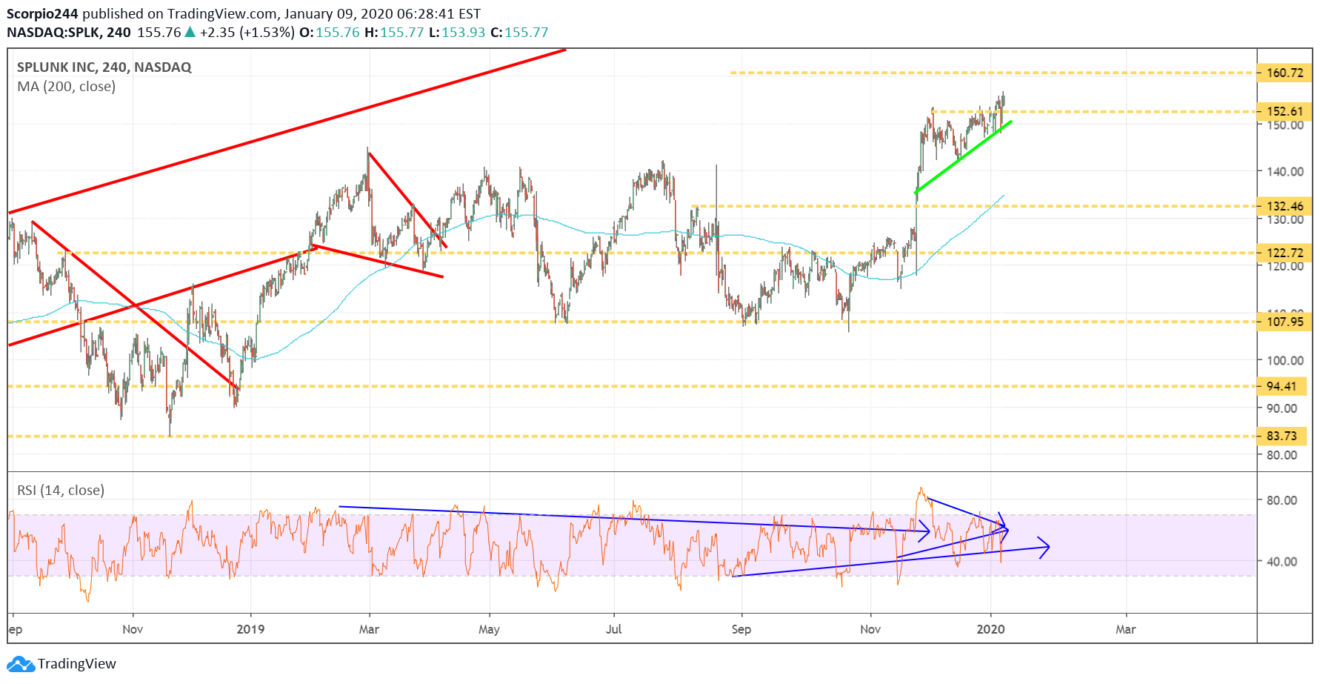Image resolution: width=1320 pixels, height=684 pixels.
Task: Click the Sep label on the time axis
Action: (x=741, y=630)
